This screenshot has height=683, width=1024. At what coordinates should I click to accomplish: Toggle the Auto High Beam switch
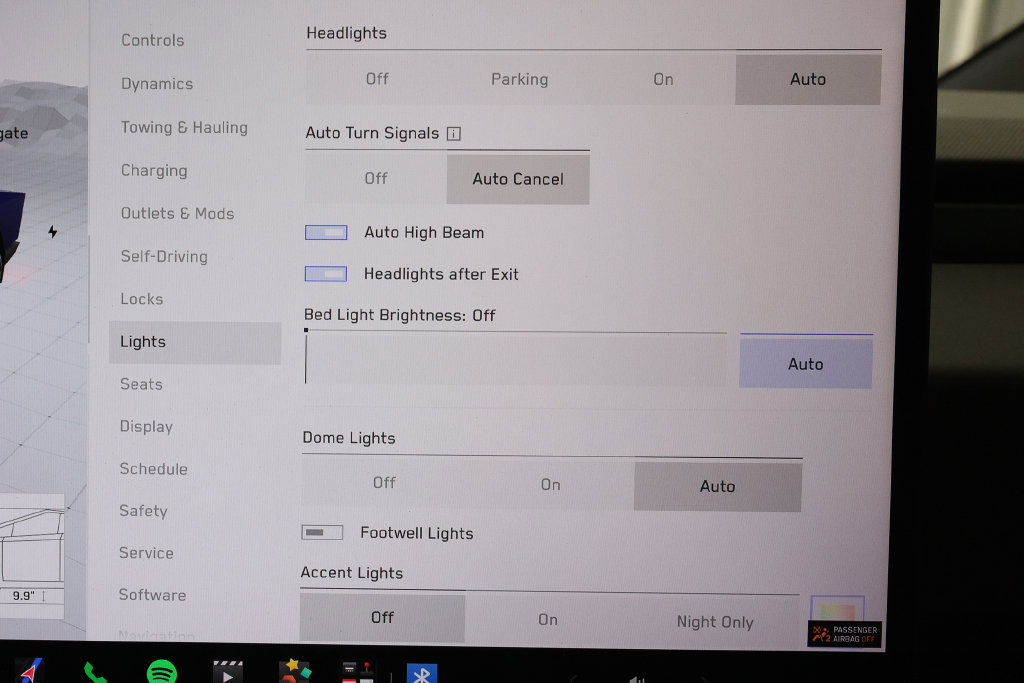coord(326,232)
